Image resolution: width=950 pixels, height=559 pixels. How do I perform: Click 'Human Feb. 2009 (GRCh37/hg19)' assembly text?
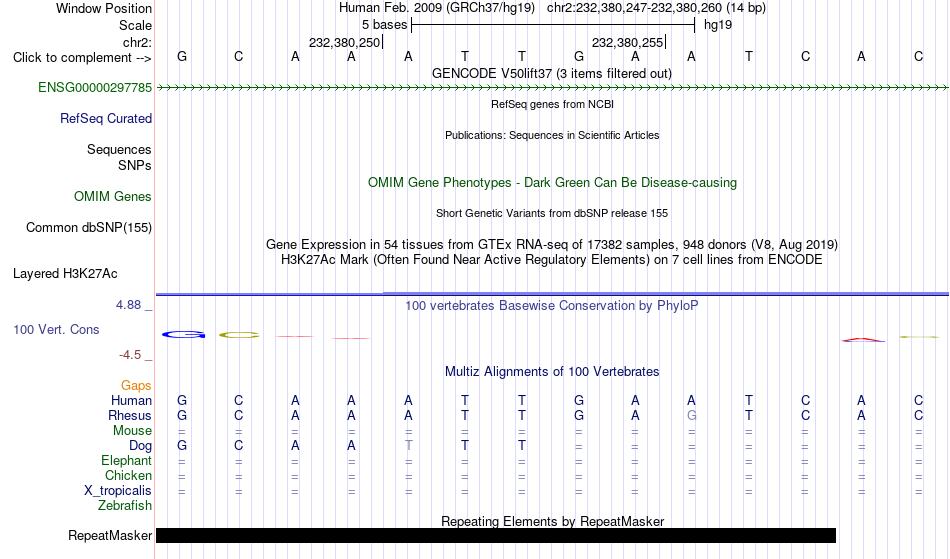click(437, 8)
